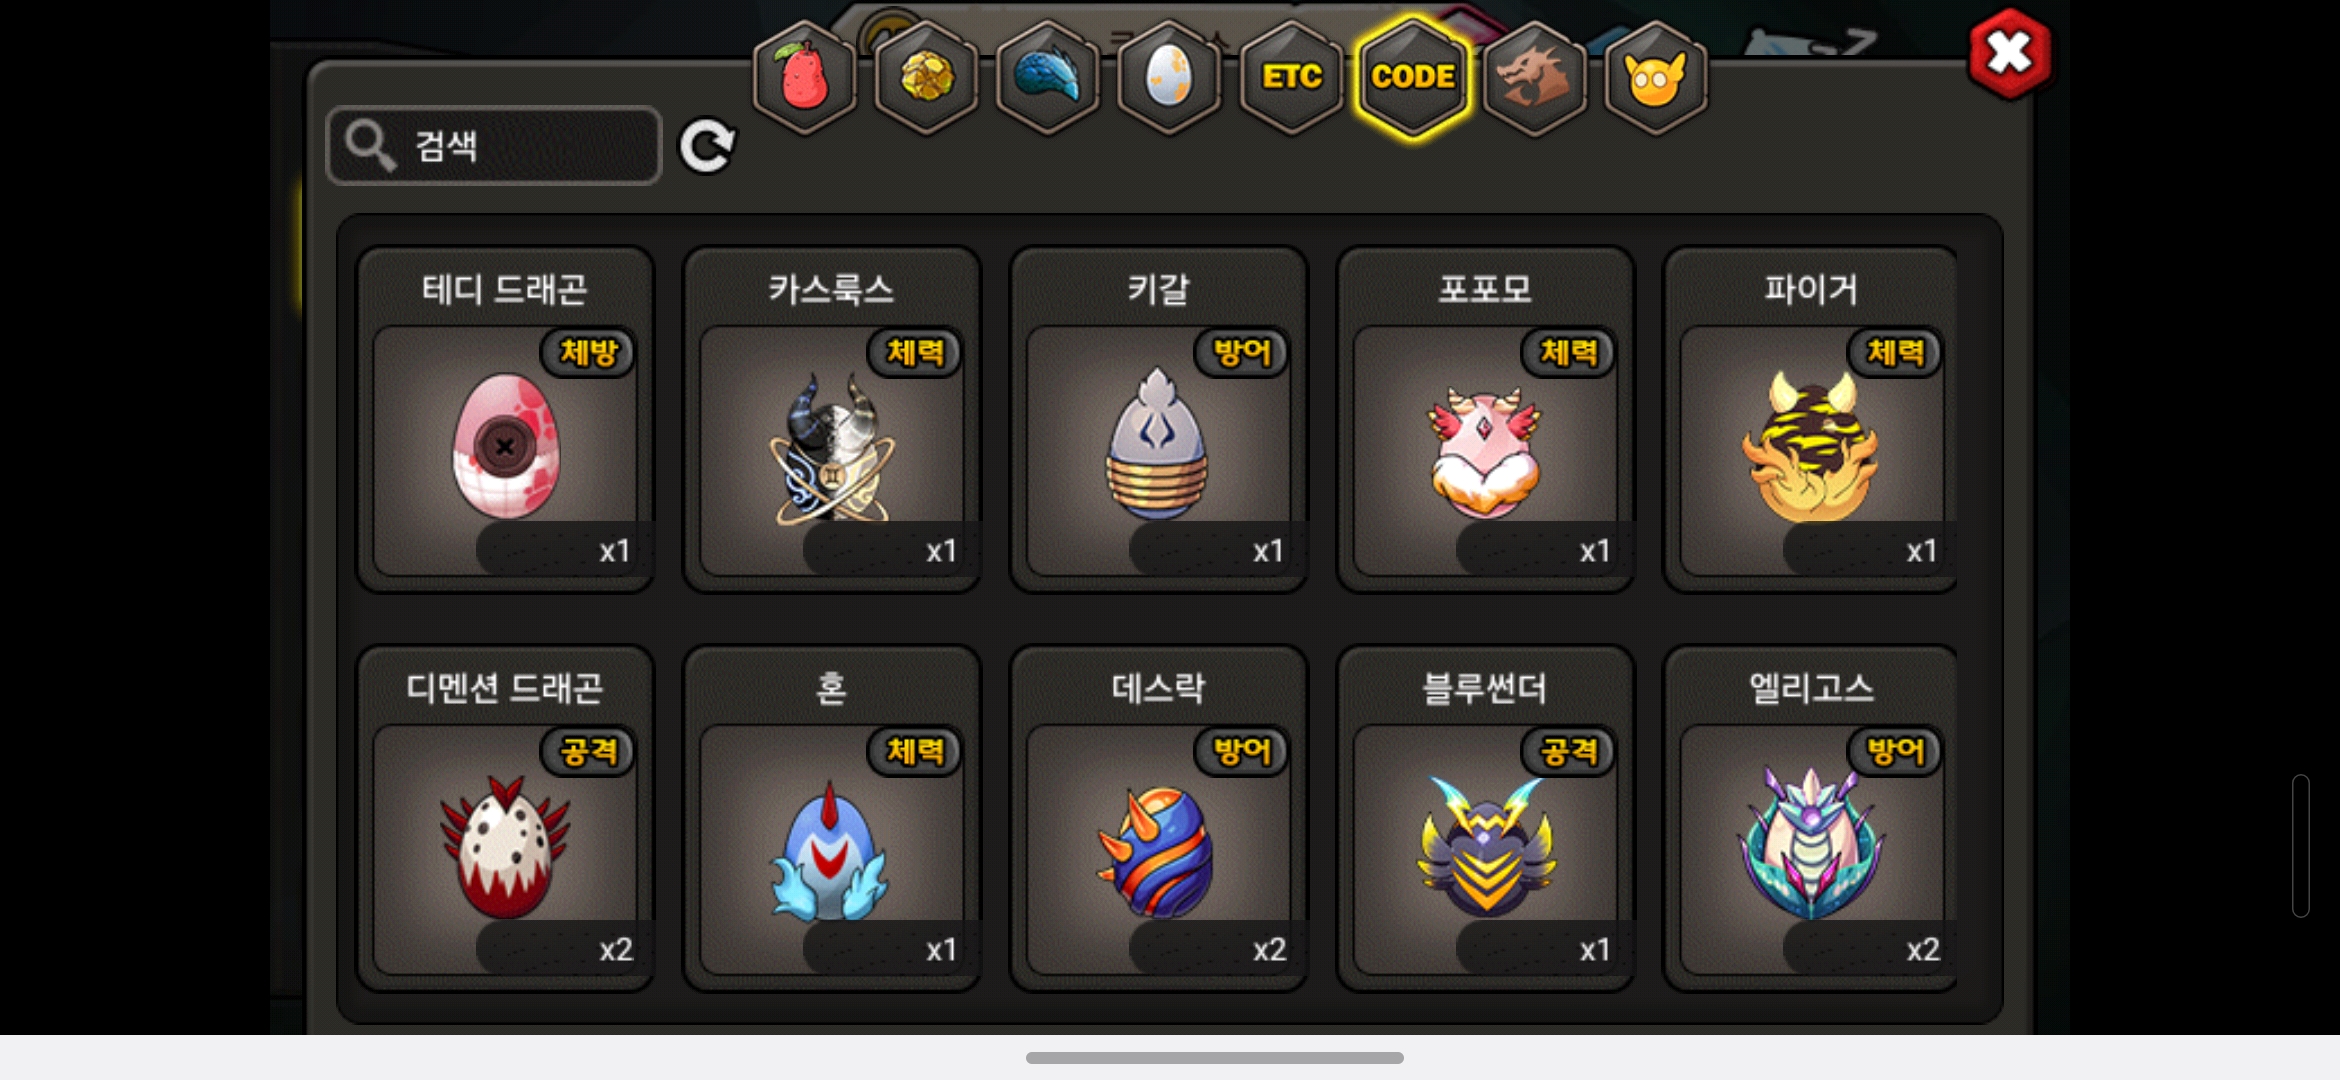This screenshot has width=2340, height=1080.
Task: Select the 파이거 tiger-striped egg
Action: tap(1811, 420)
